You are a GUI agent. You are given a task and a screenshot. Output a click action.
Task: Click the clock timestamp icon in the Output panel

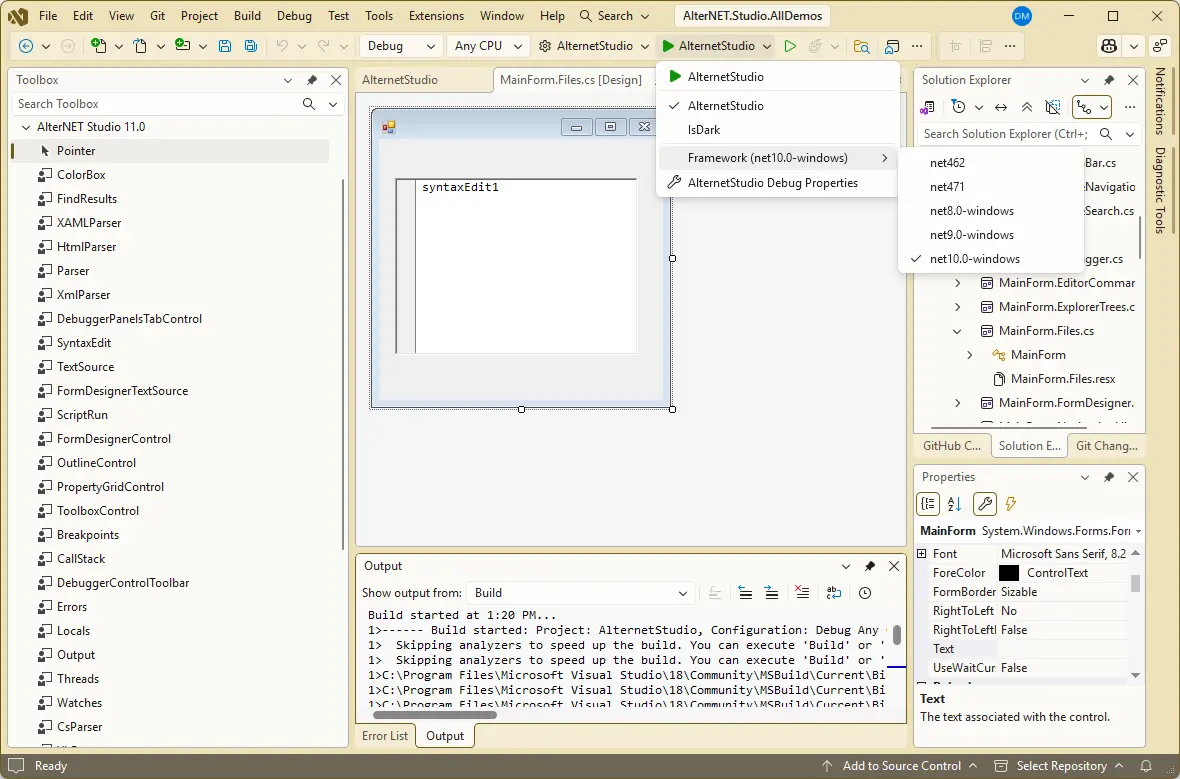[865, 593]
